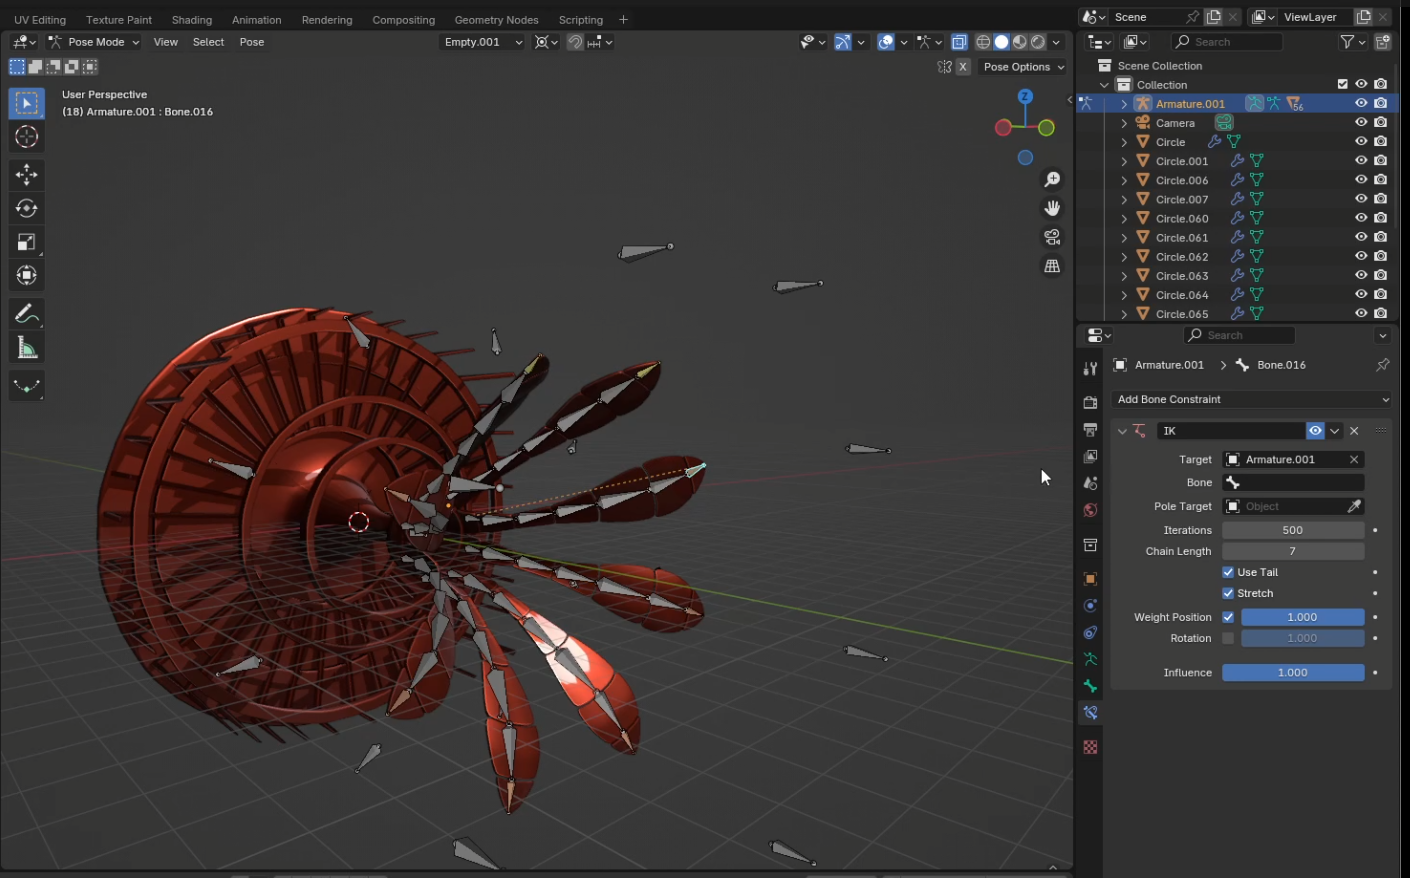1410x878 pixels.
Task: Activate the Annotate tool
Action: pyautogui.click(x=27, y=314)
